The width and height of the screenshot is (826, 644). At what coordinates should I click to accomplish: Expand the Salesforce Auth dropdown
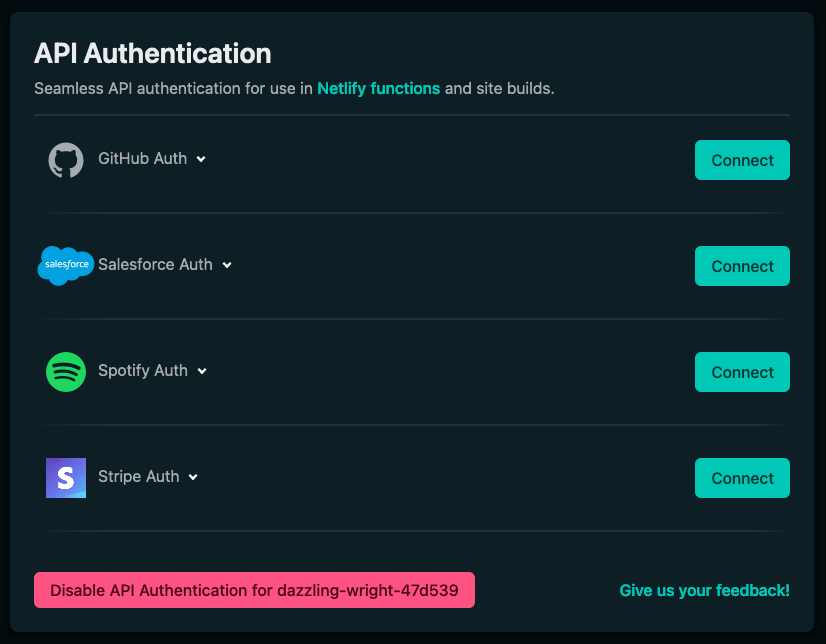226,265
